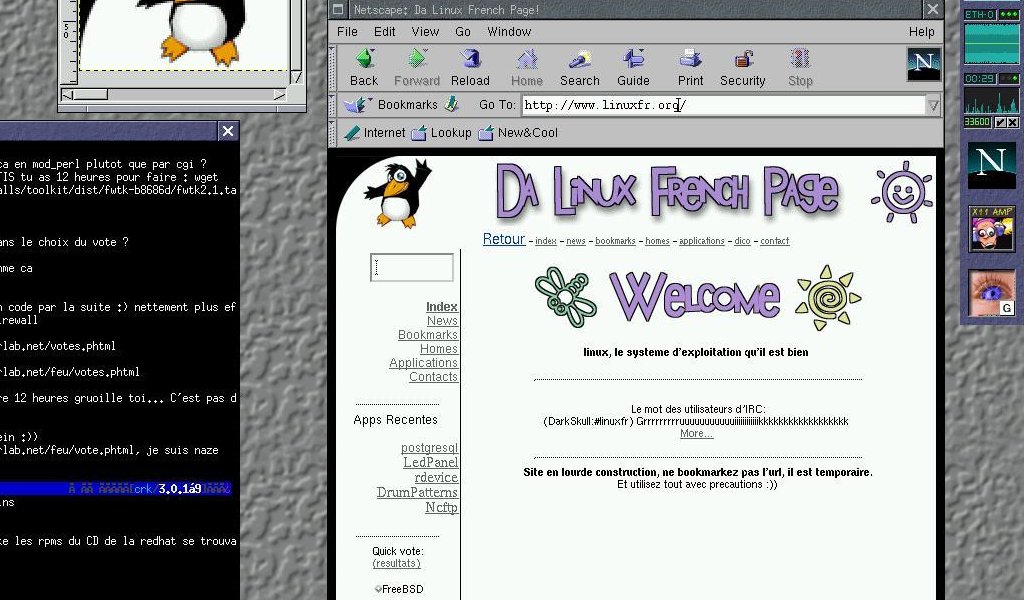This screenshot has width=1024, height=600.
Task: Click the Search flashlight icon
Action: tap(579, 60)
